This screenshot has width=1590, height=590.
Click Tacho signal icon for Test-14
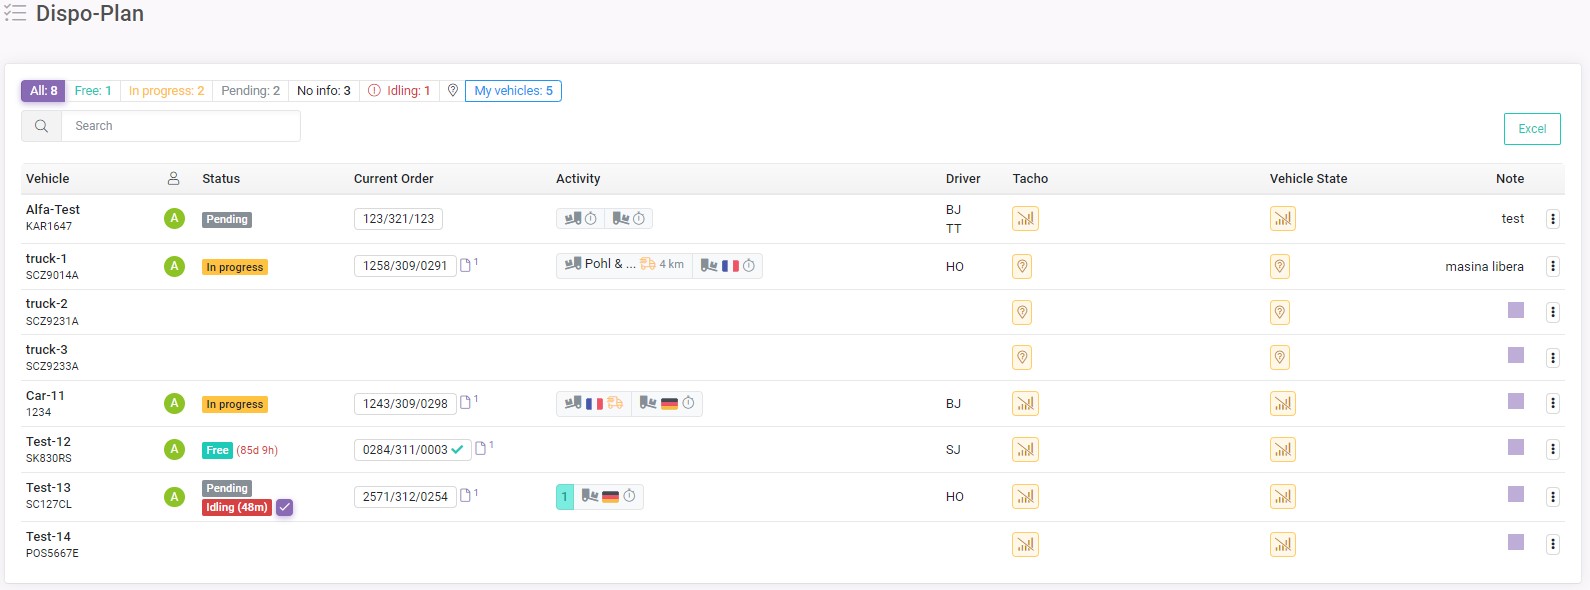coord(1025,544)
